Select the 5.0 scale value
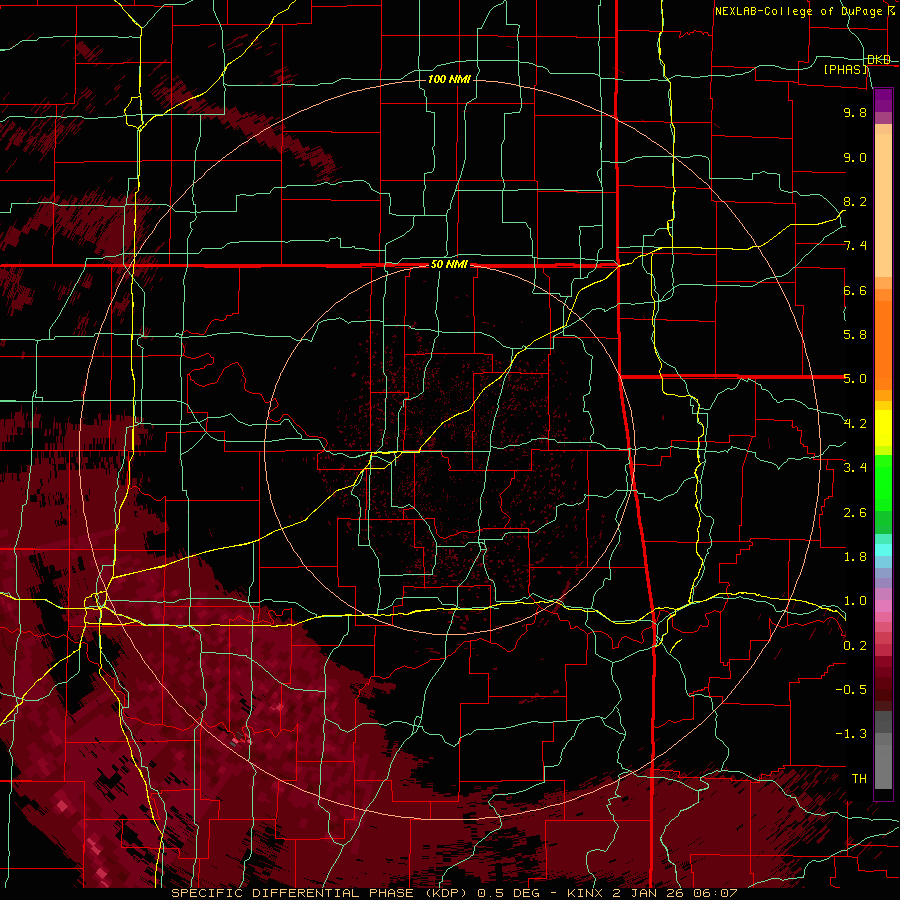 [855, 379]
